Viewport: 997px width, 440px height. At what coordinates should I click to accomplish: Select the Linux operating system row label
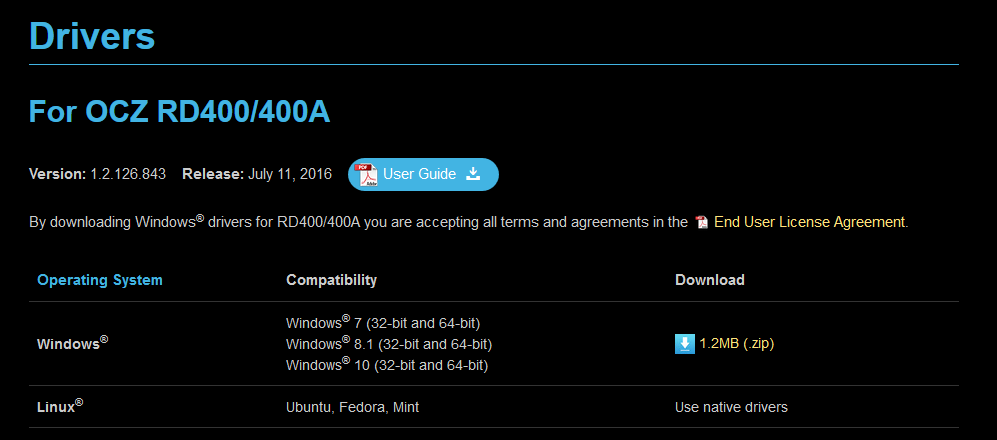click(x=60, y=407)
